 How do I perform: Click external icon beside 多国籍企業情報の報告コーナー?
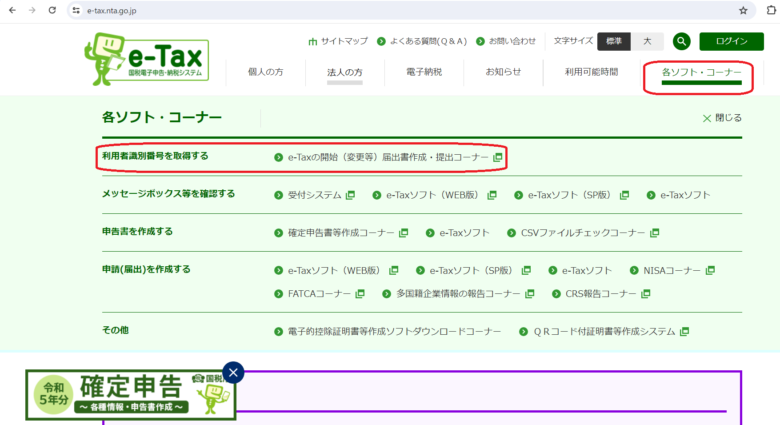pos(530,294)
